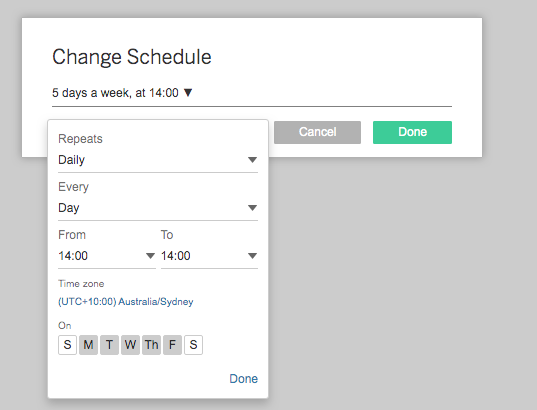Toggle Tuesday day button

(109, 345)
